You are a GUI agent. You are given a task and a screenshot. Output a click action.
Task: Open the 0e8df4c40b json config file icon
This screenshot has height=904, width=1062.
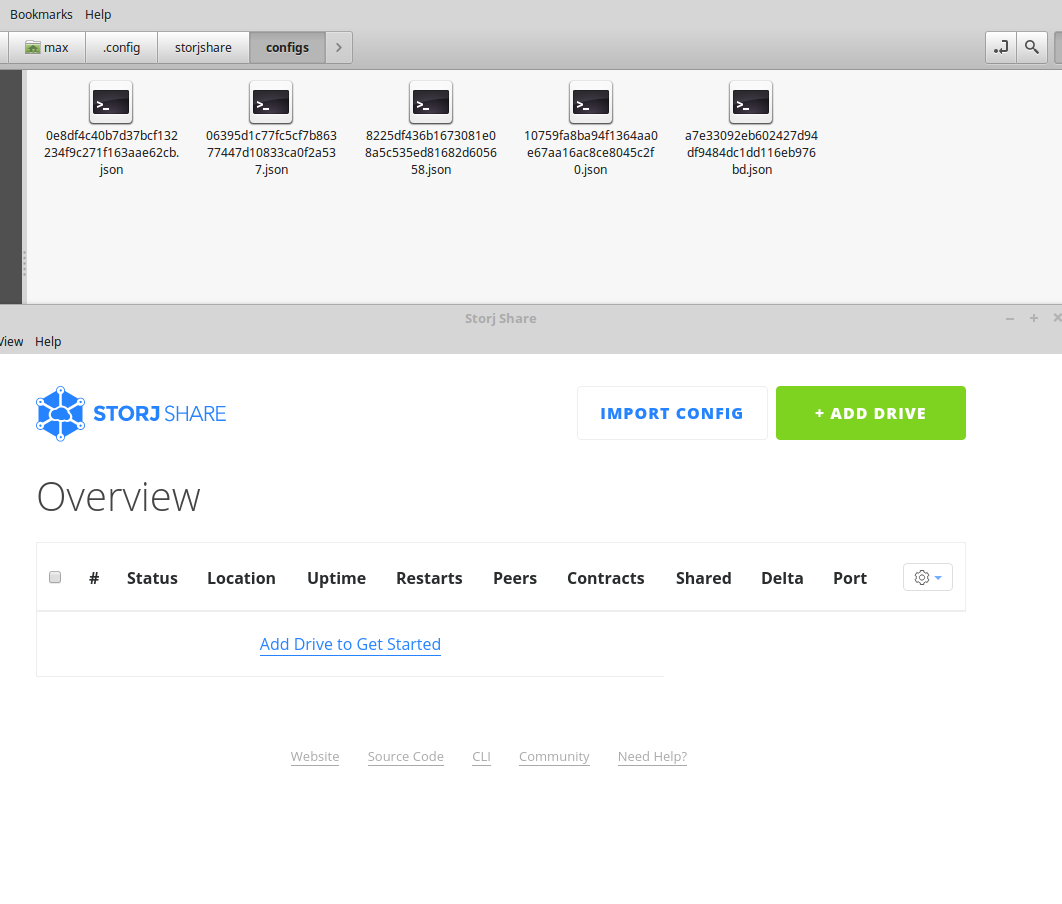[x=111, y=101]
